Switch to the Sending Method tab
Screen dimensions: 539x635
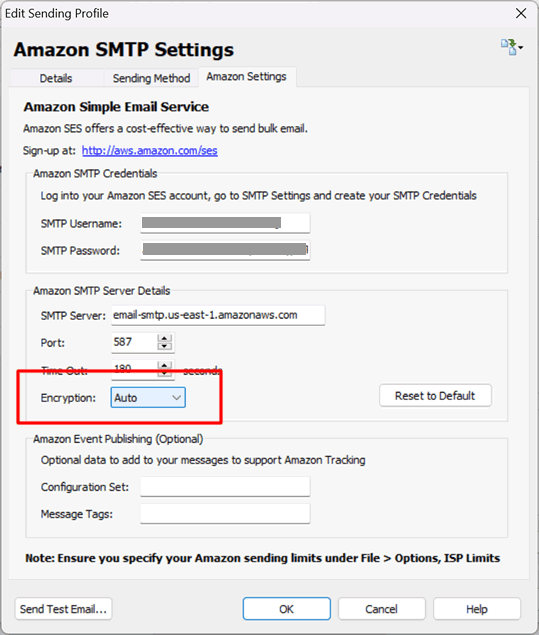(x=151, y=78)
